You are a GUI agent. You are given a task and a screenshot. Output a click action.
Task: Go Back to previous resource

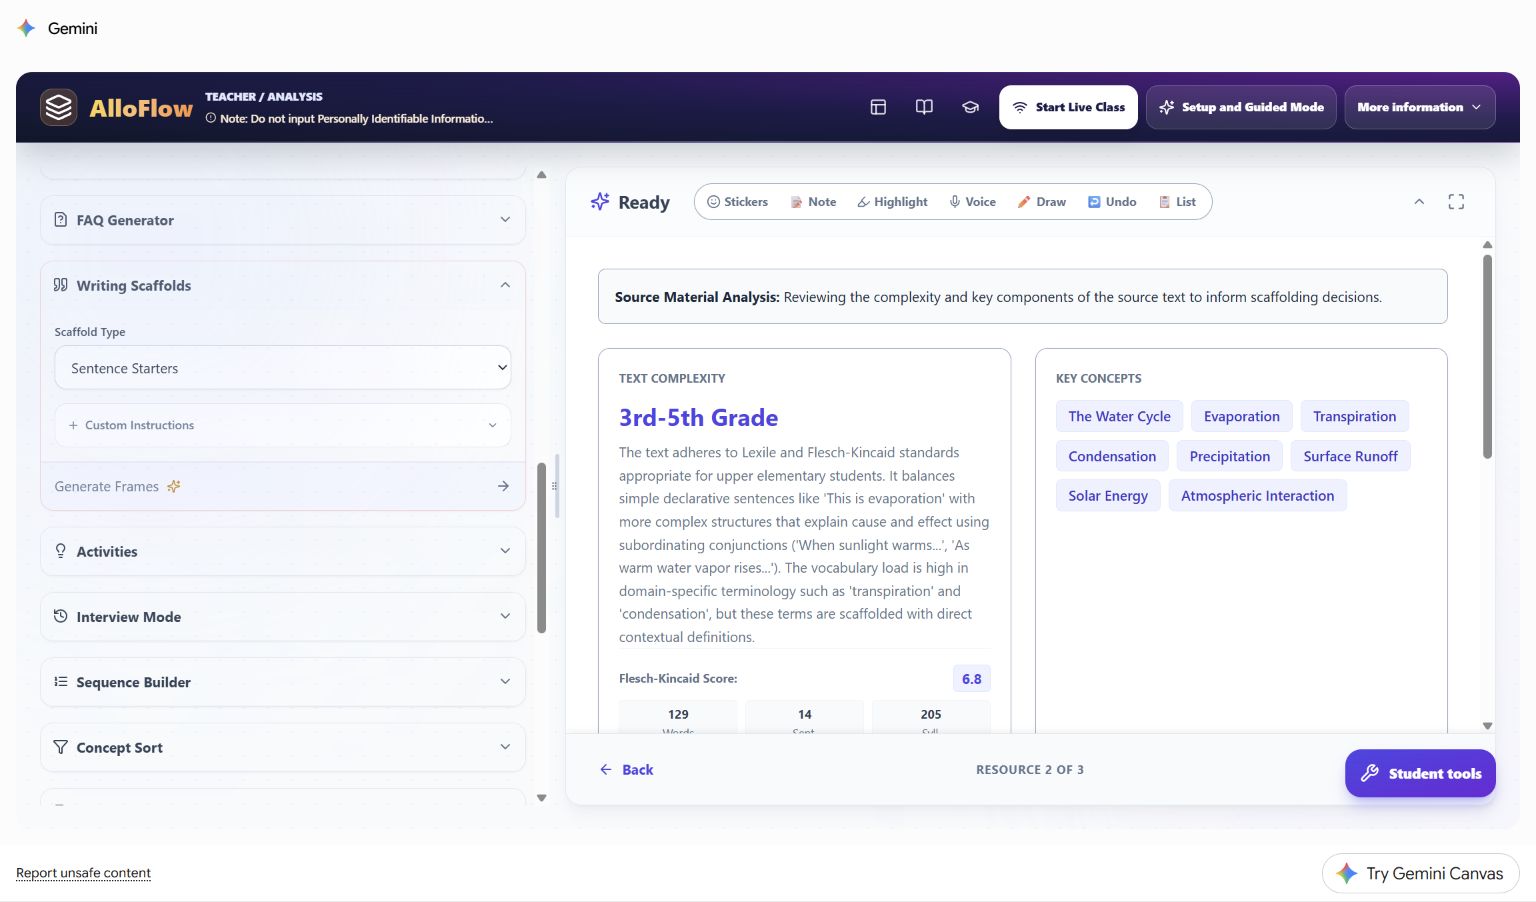click(x=626, y=770)
